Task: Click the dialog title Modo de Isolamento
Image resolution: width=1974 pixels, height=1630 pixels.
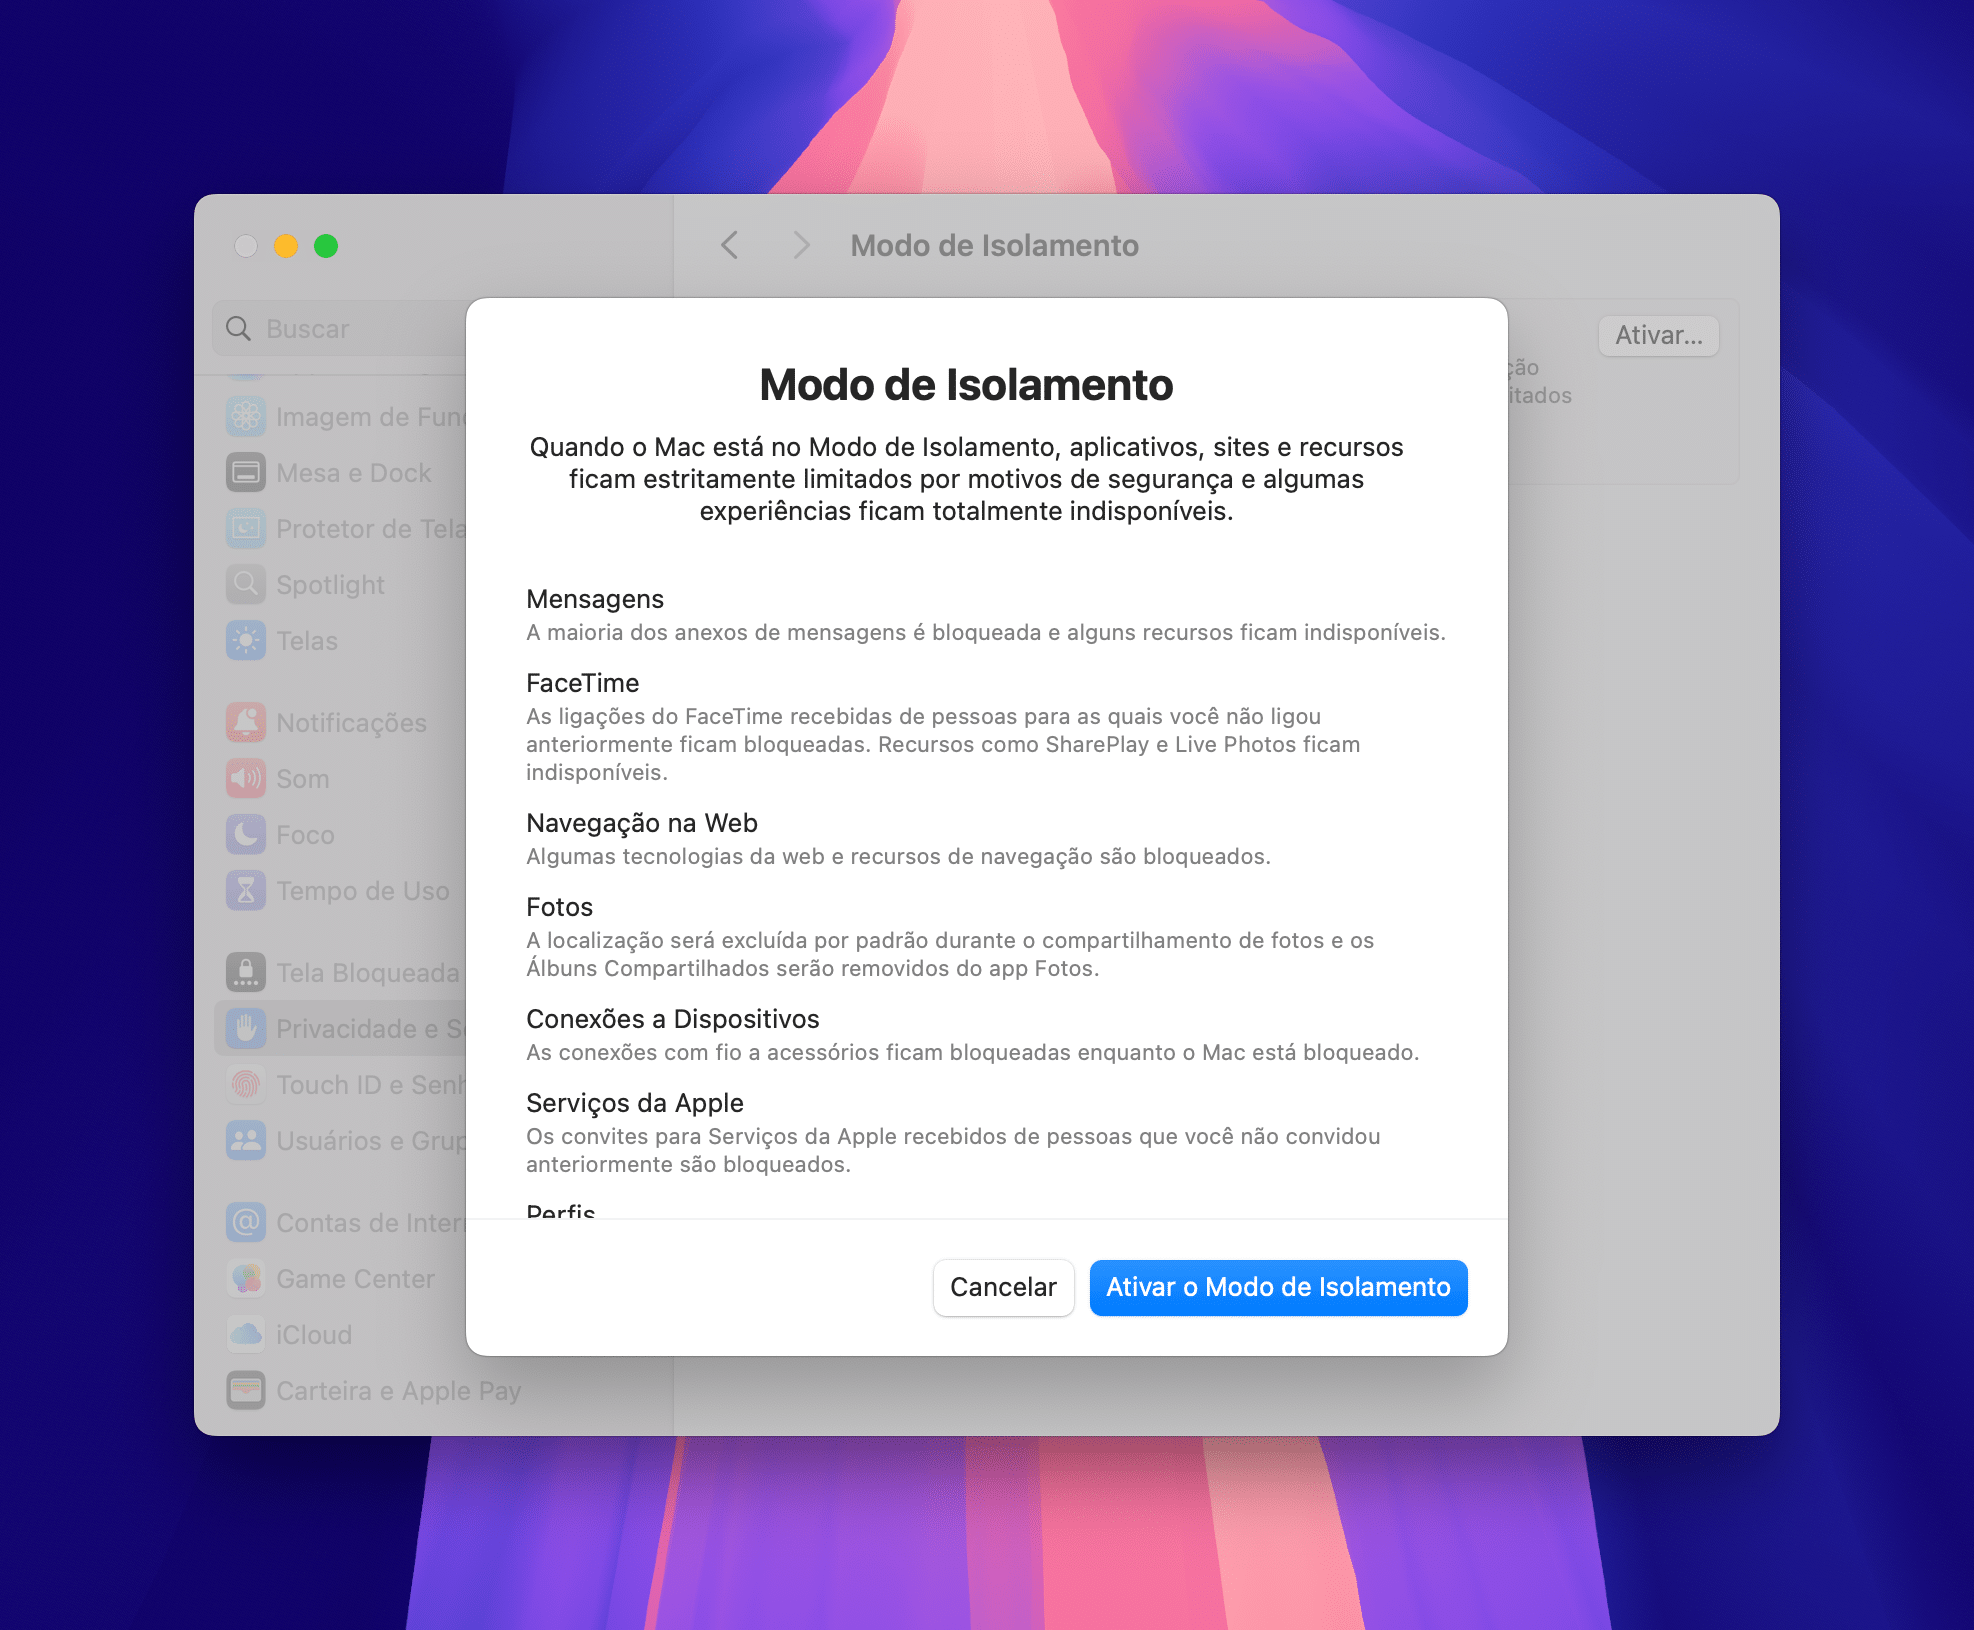Action: coord(966,385)
